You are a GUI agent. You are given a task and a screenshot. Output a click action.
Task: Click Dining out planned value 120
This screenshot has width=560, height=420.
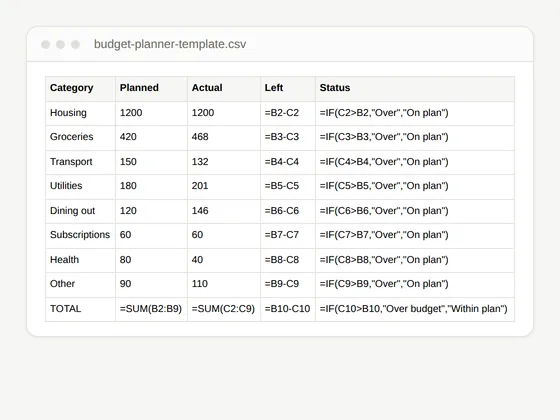coord(151,211)
